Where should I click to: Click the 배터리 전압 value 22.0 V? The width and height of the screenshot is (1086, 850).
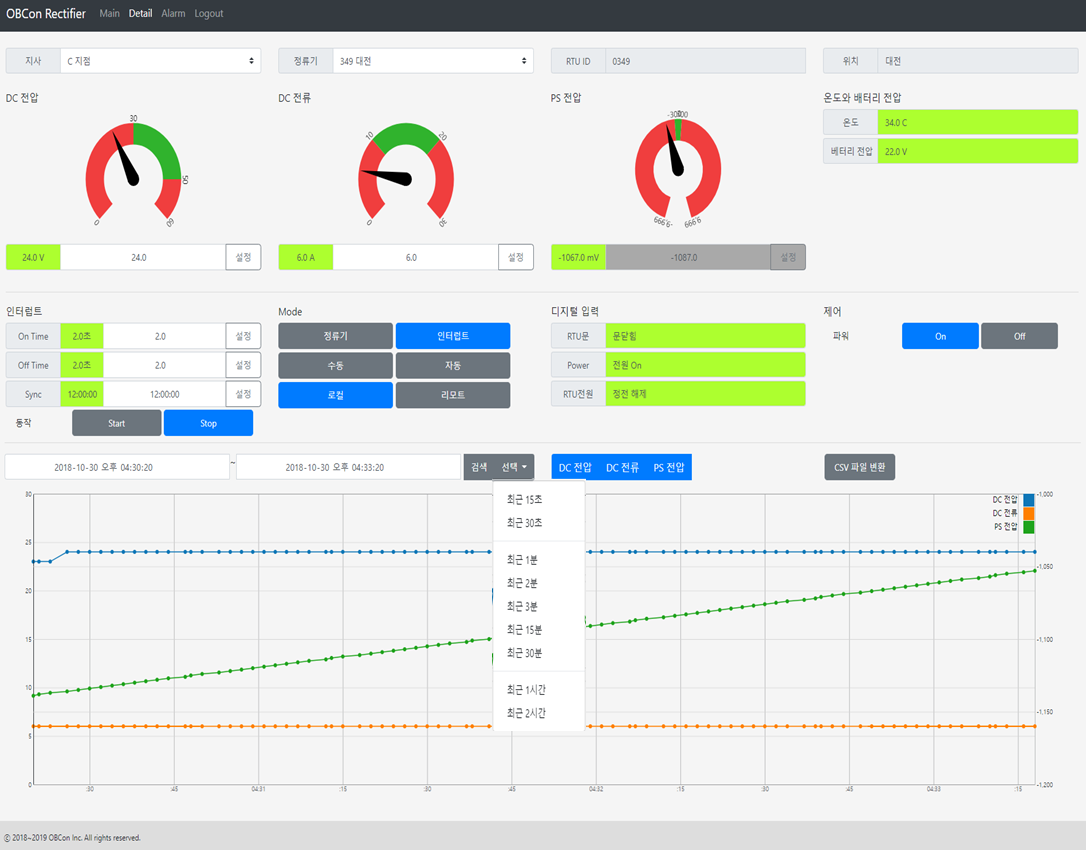point(977,151)
